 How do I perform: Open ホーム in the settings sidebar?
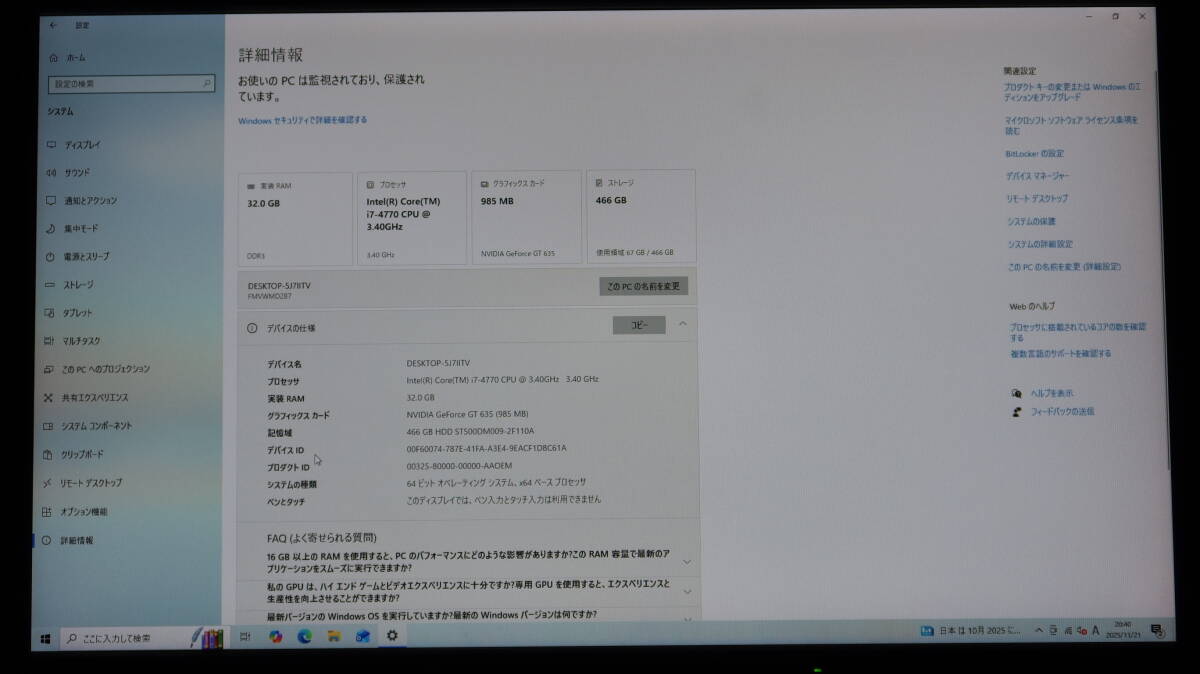point(66,58)
